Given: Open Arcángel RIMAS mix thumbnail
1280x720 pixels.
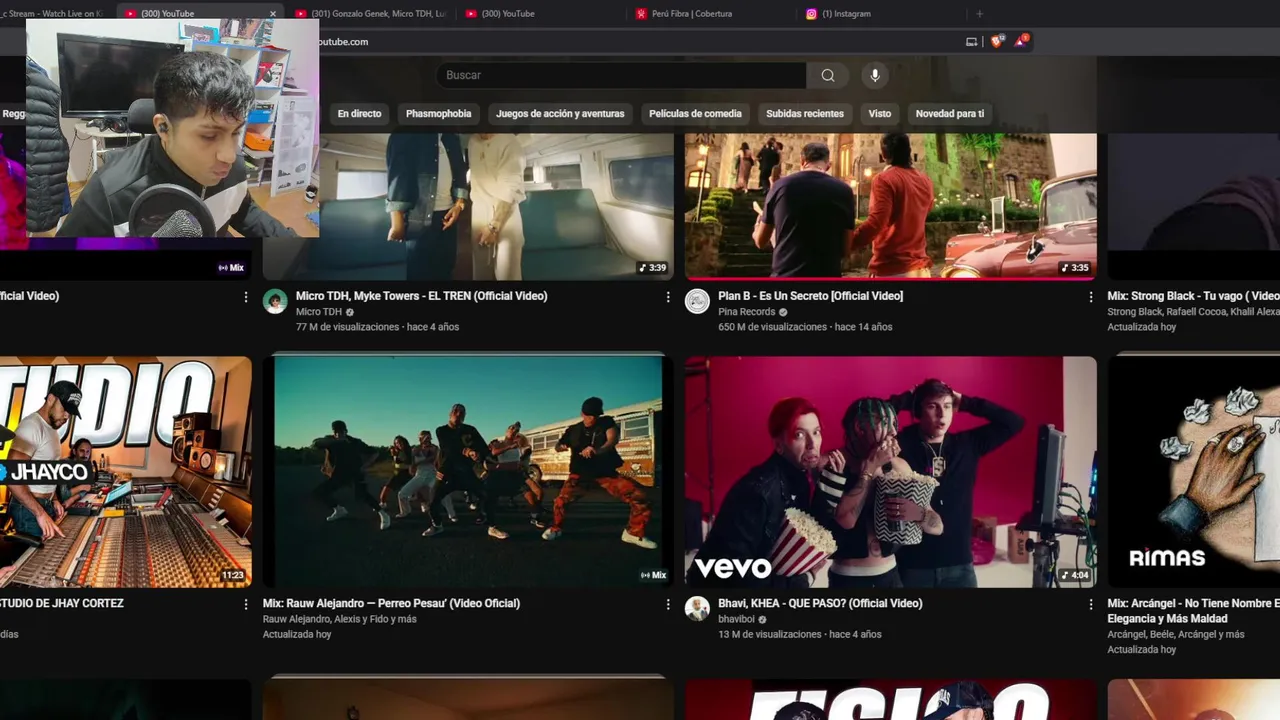Looking at the screenshot, I should [1194, 471].
